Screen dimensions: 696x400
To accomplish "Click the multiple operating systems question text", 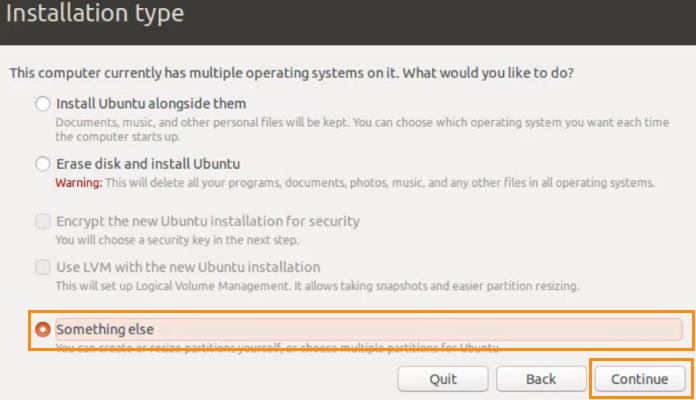I will 292,73.
